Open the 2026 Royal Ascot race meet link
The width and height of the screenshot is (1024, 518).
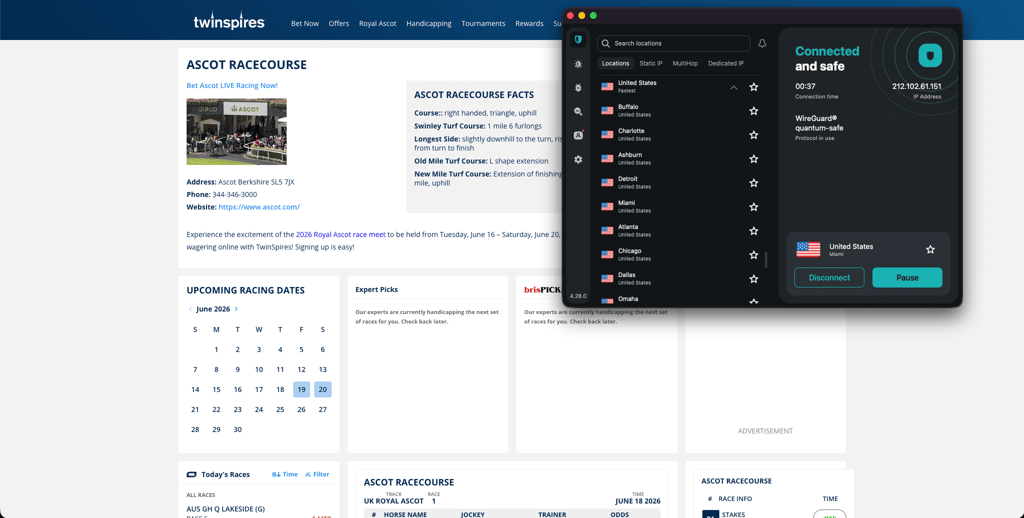(340, 235)
